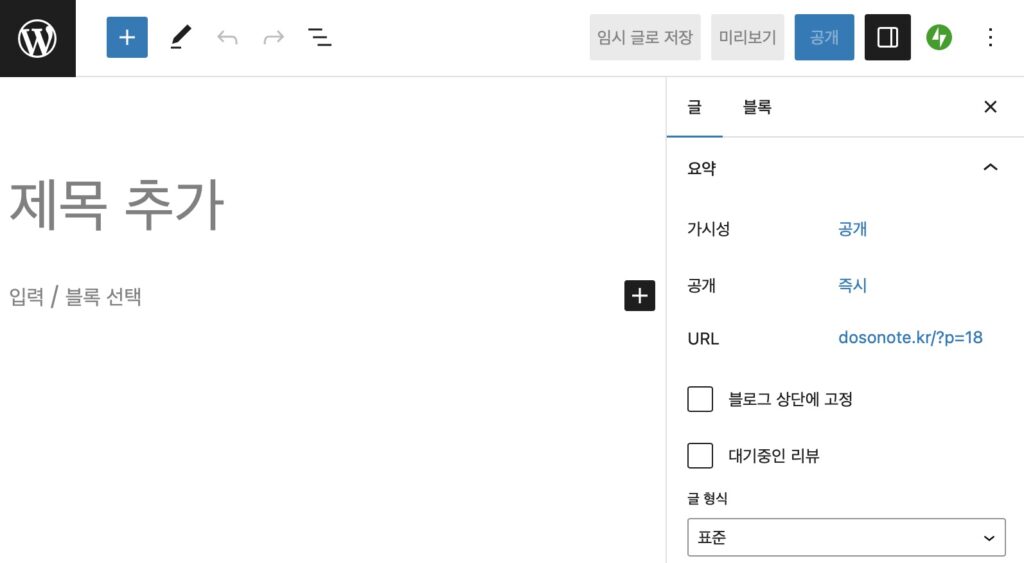
Task: Switch to the 블록 tab
Action: pos(757,107)
